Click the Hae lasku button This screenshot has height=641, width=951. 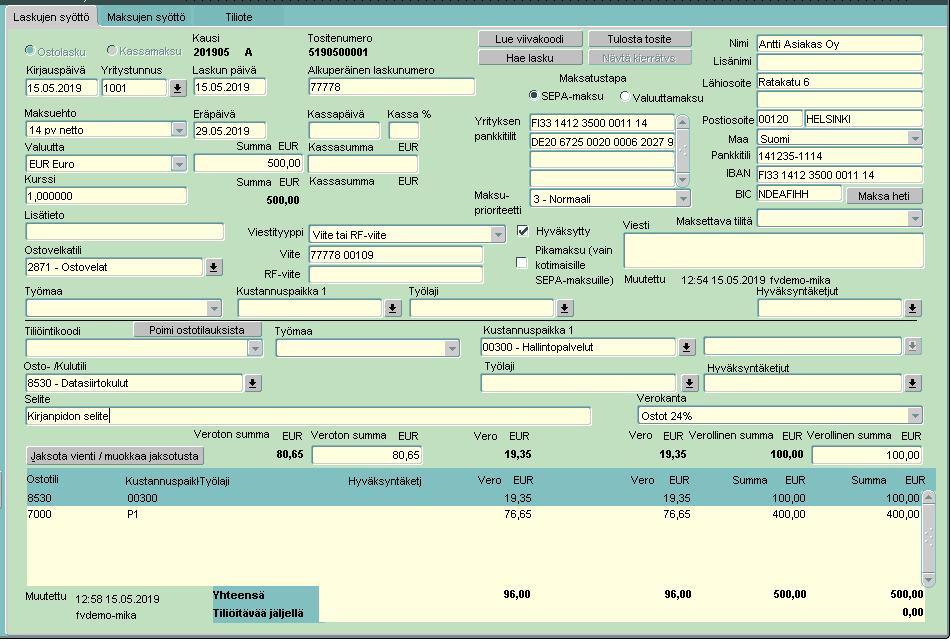(530, 58)
